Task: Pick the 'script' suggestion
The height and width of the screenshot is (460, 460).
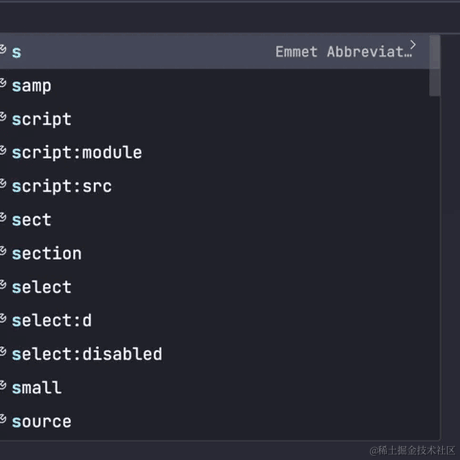Action: click(x=215, y=119)
